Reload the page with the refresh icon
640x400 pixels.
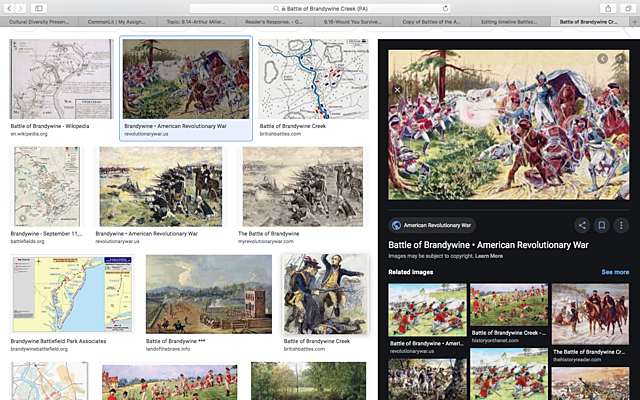pyautogui.click(x=445, y=8)
